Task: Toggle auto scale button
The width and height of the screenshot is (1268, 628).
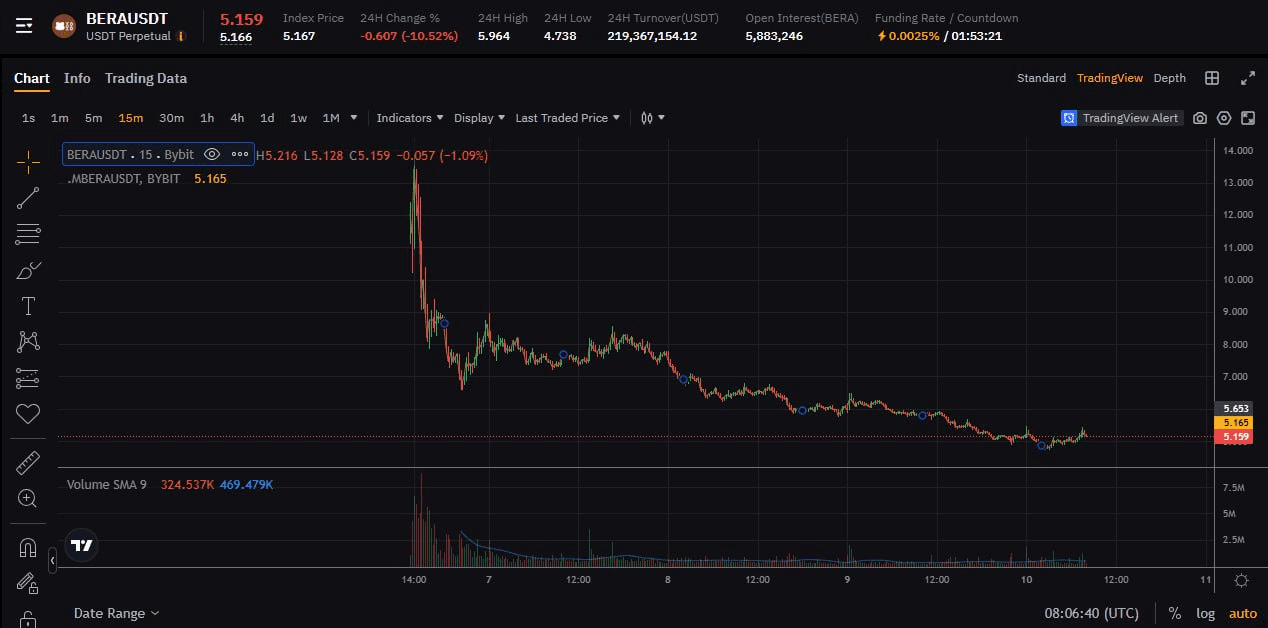Action: pos(1243,613)
